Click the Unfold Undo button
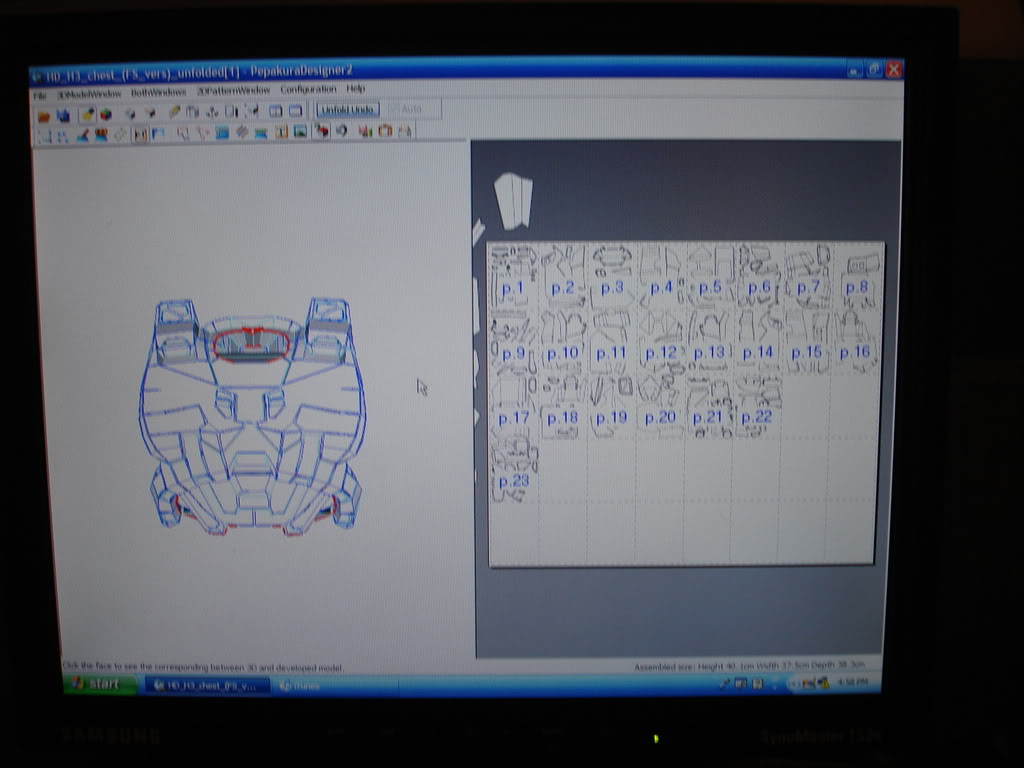 [x=347, y=109]
